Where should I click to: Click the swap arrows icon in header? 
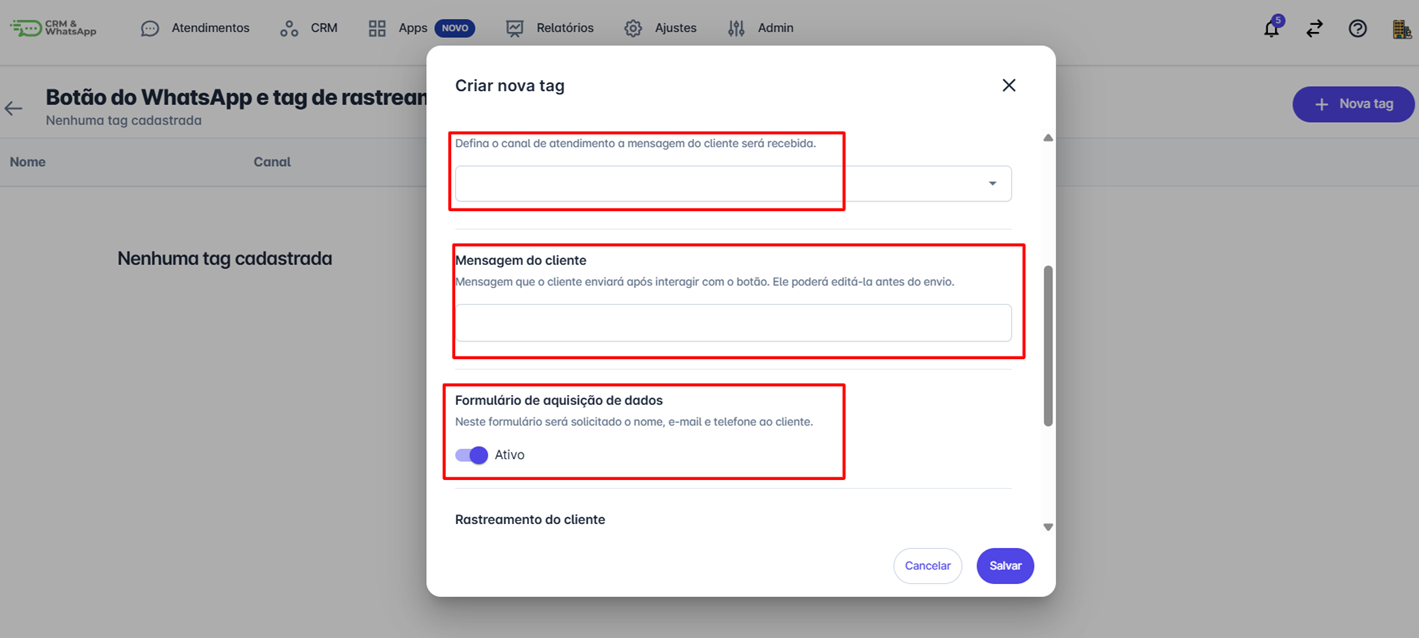point(1314,29)
